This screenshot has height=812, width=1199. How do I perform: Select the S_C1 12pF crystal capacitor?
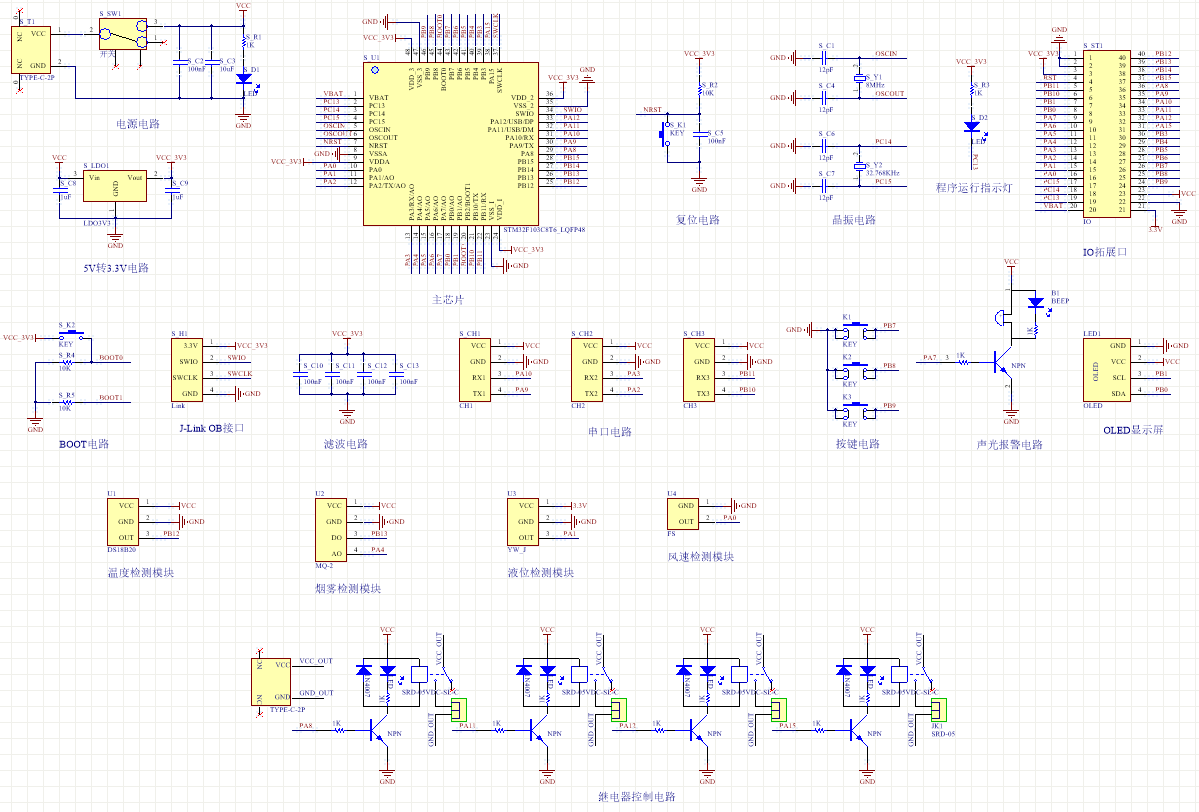point(825,57)
